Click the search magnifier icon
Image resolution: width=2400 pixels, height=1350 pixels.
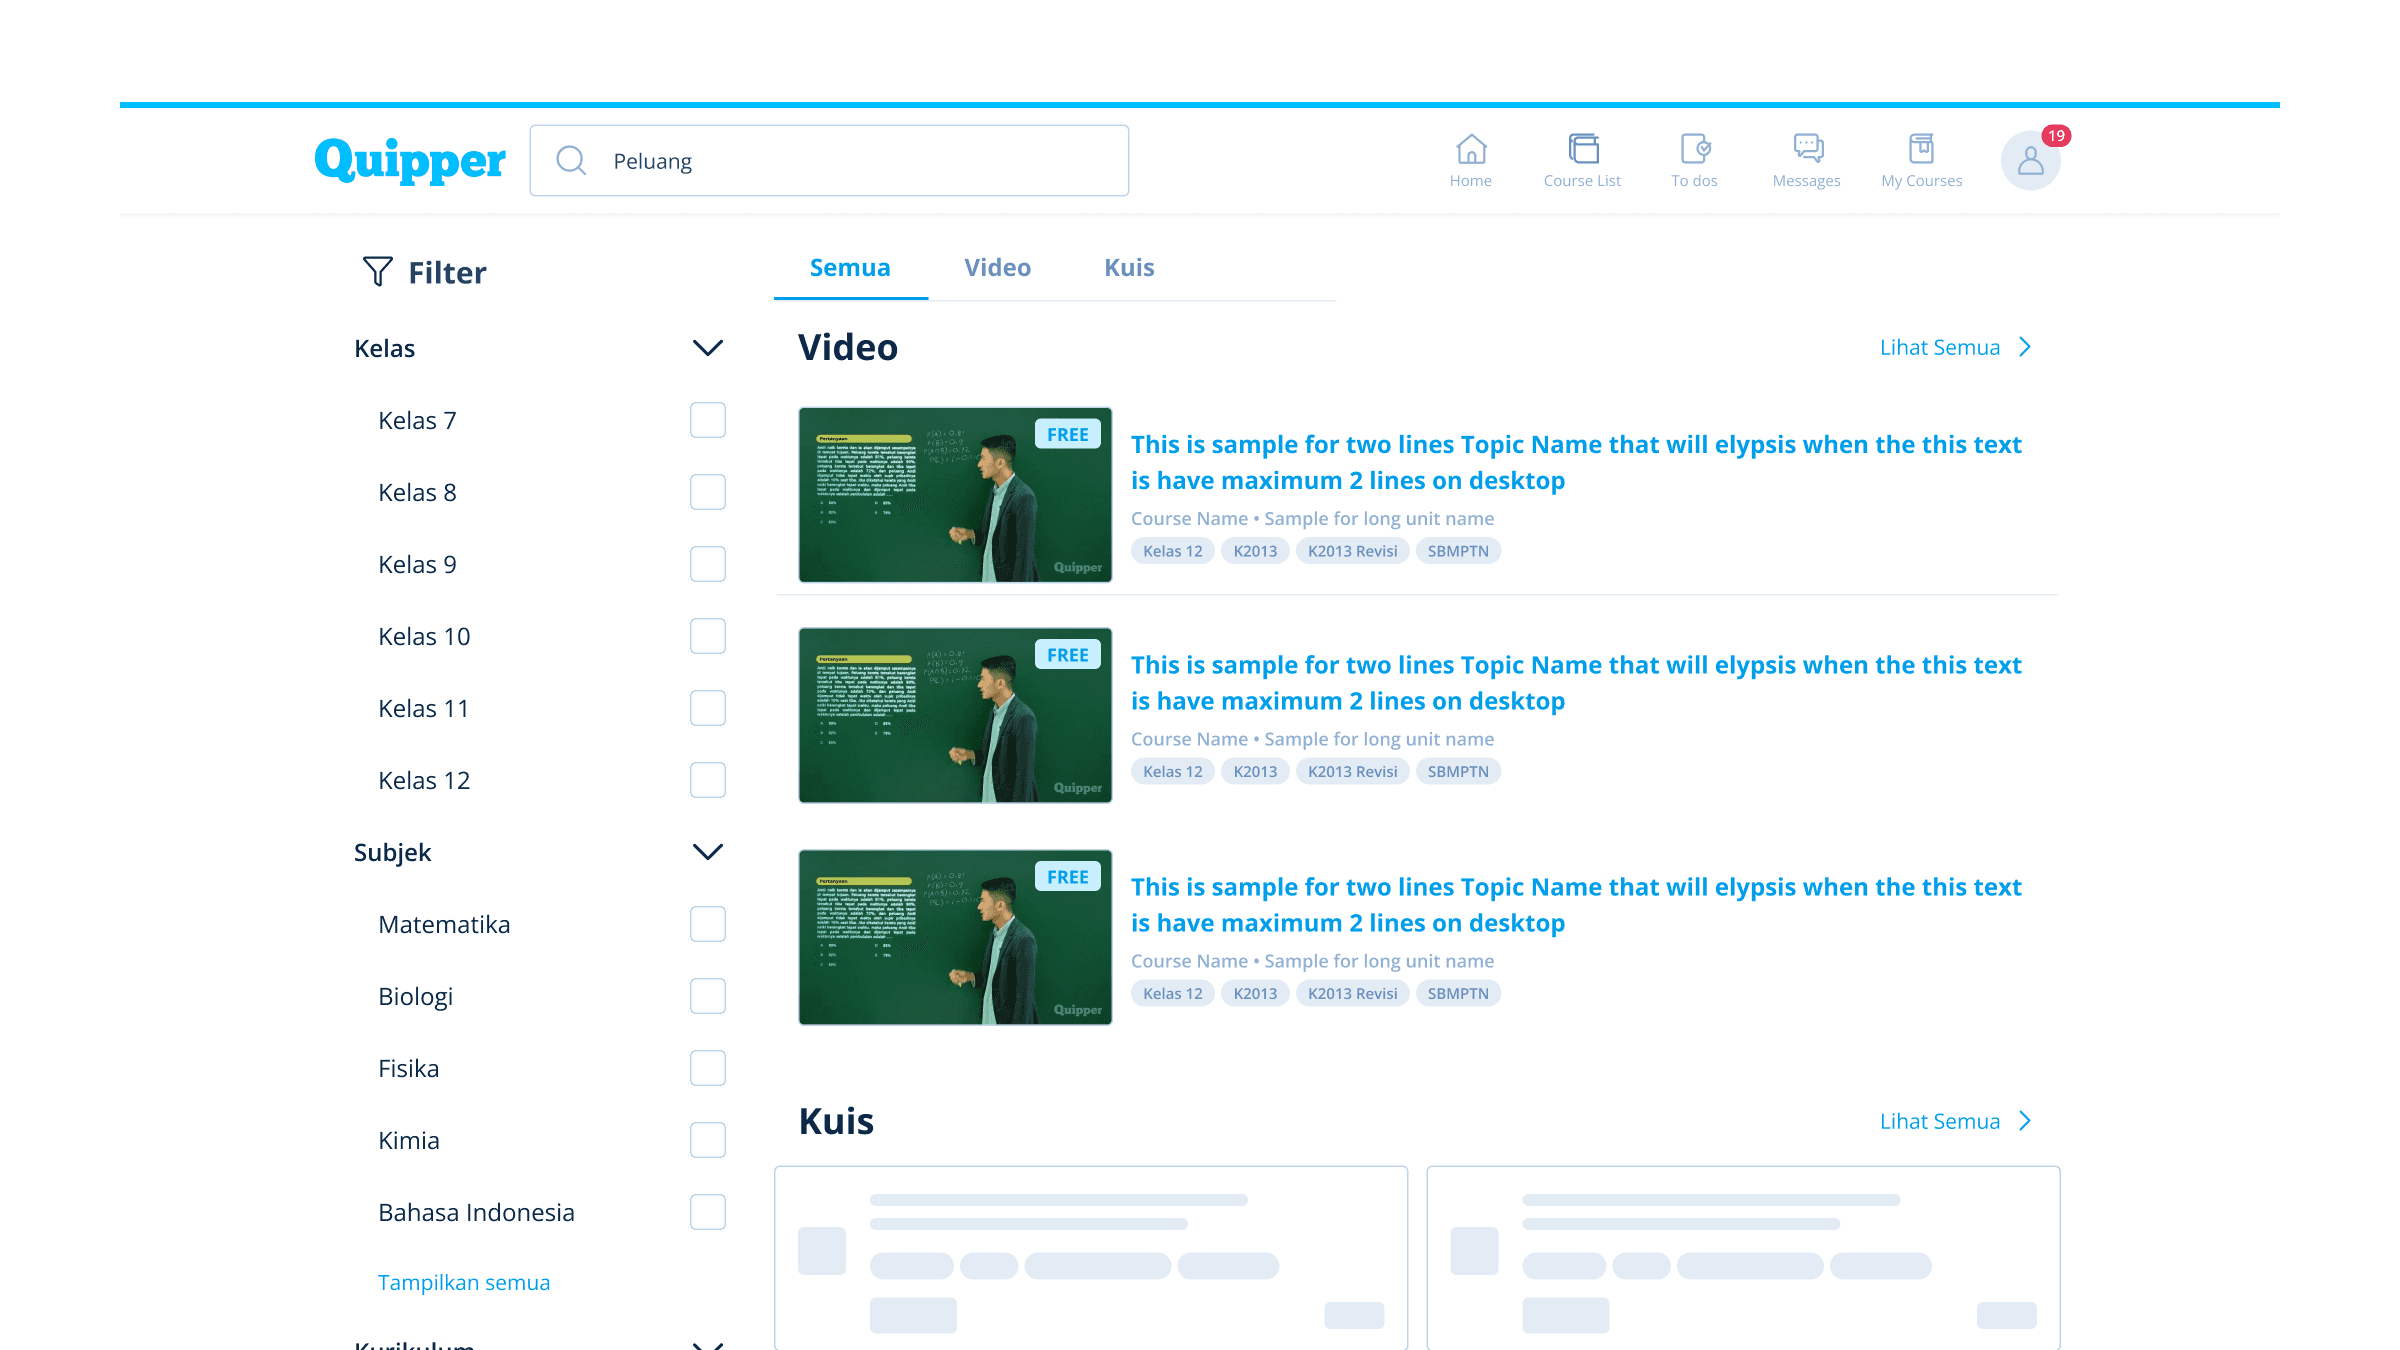(571, 161)
